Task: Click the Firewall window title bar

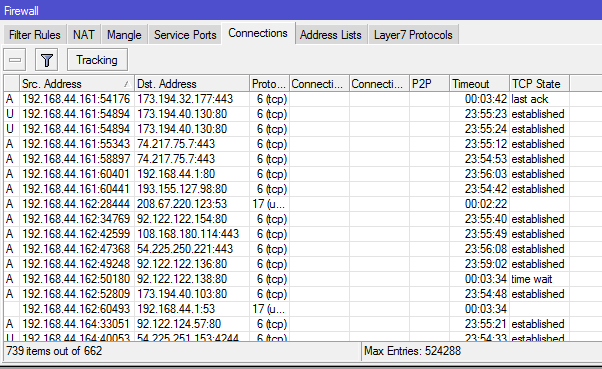Action: [x=301, y=10]
